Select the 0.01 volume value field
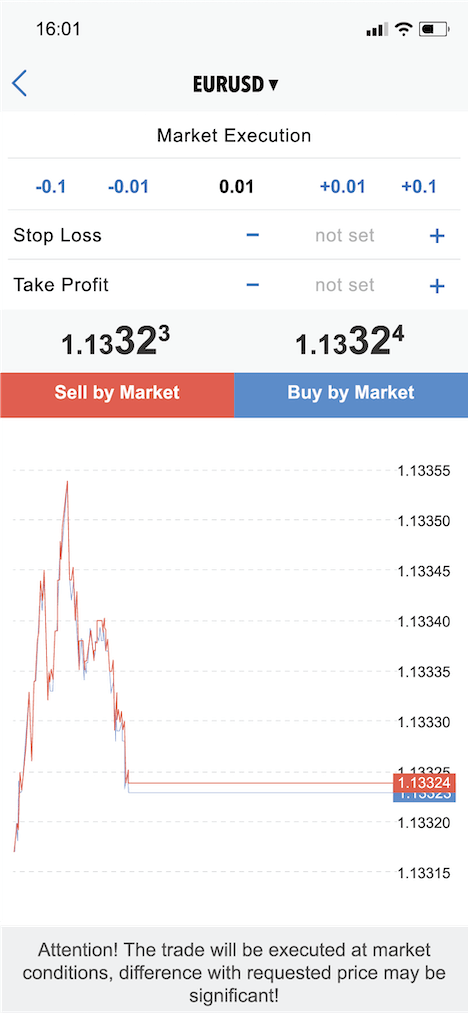This screenshot has height=1013, width=468. pyautogui.click(x=236, y=187)
